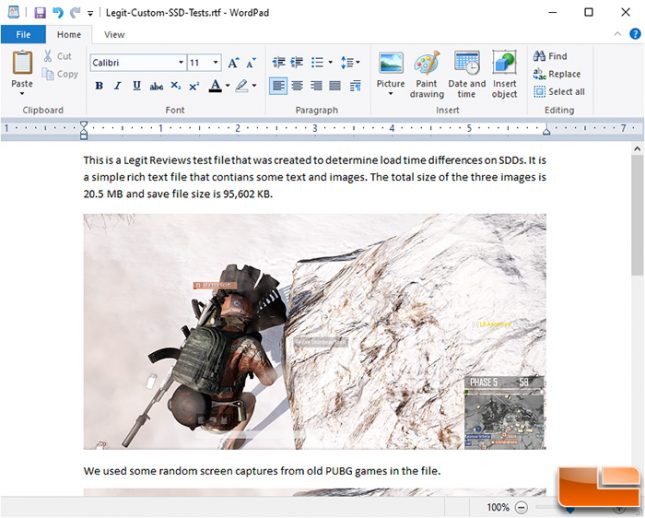
Task: Toggle Strikethrough formatting
Action: tap(156, 86)
